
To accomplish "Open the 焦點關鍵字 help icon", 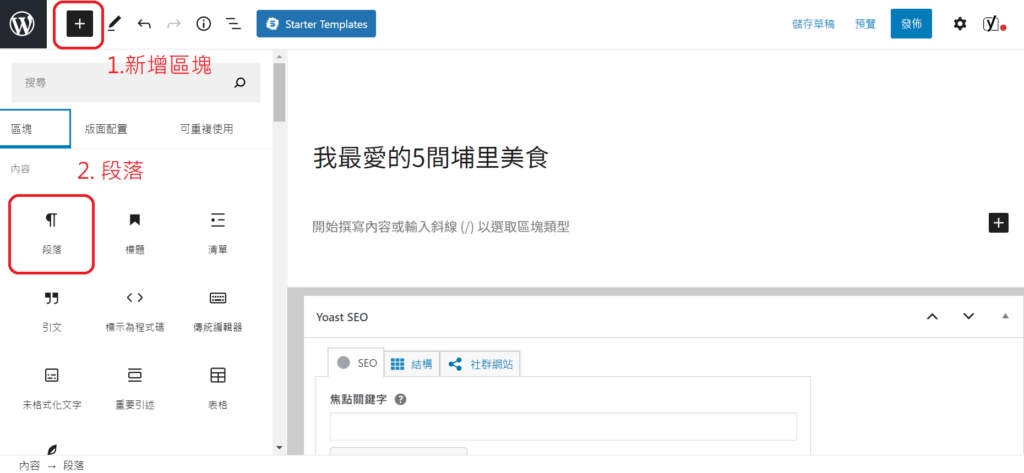I will pos(401,399).
